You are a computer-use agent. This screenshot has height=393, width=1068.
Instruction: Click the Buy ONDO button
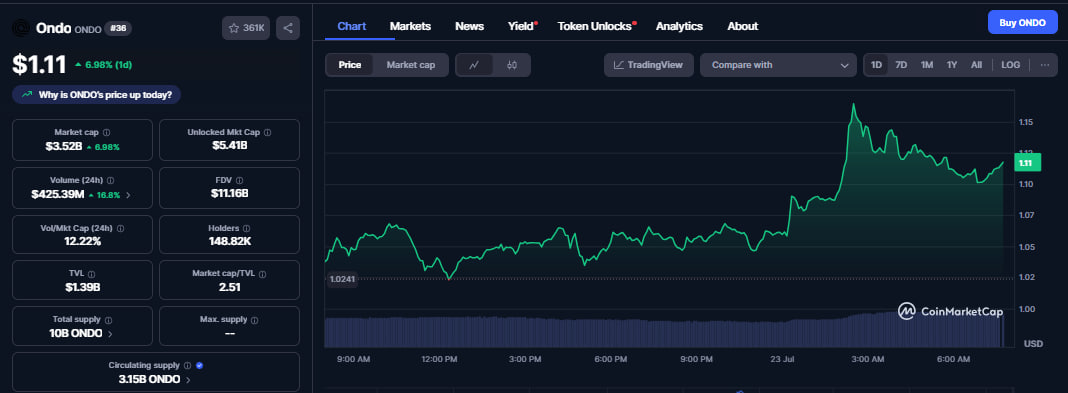point(1022,22)
